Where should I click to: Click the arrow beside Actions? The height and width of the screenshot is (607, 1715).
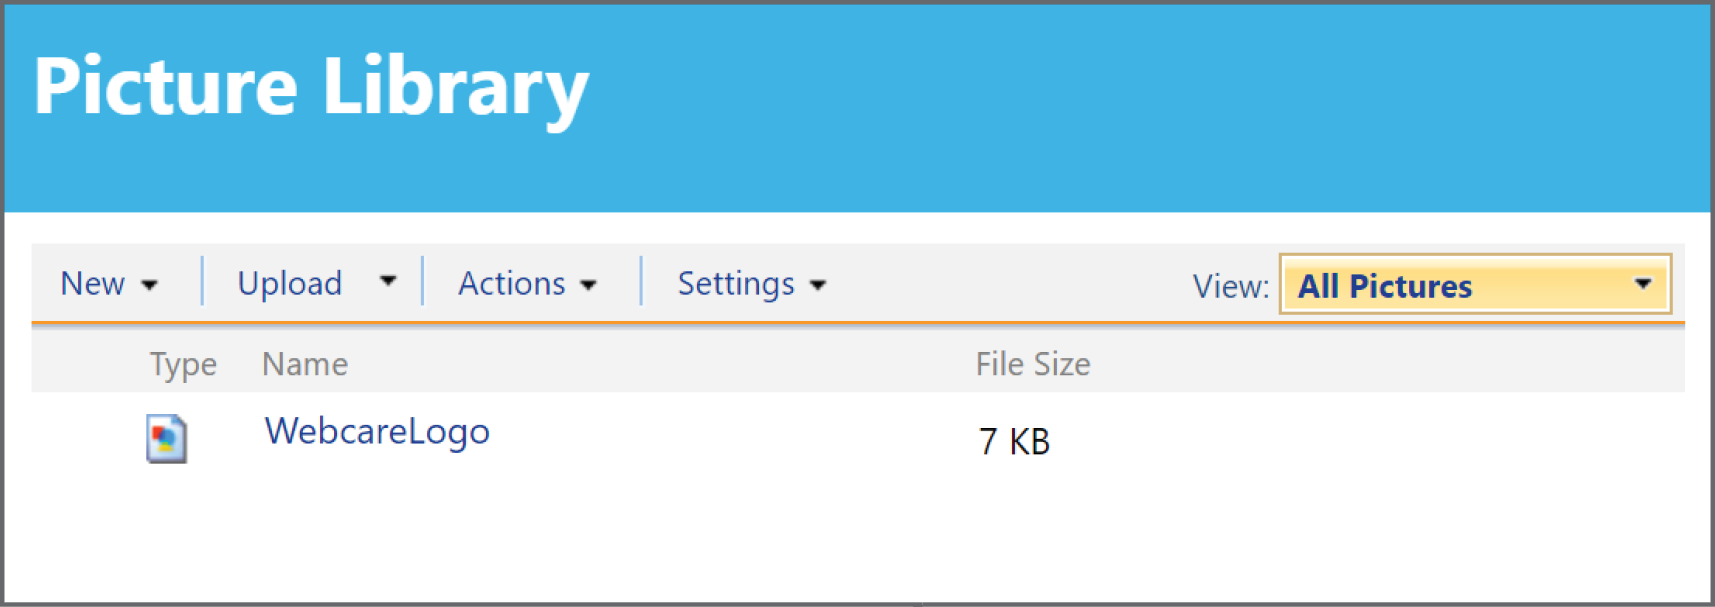coord(588,286)
